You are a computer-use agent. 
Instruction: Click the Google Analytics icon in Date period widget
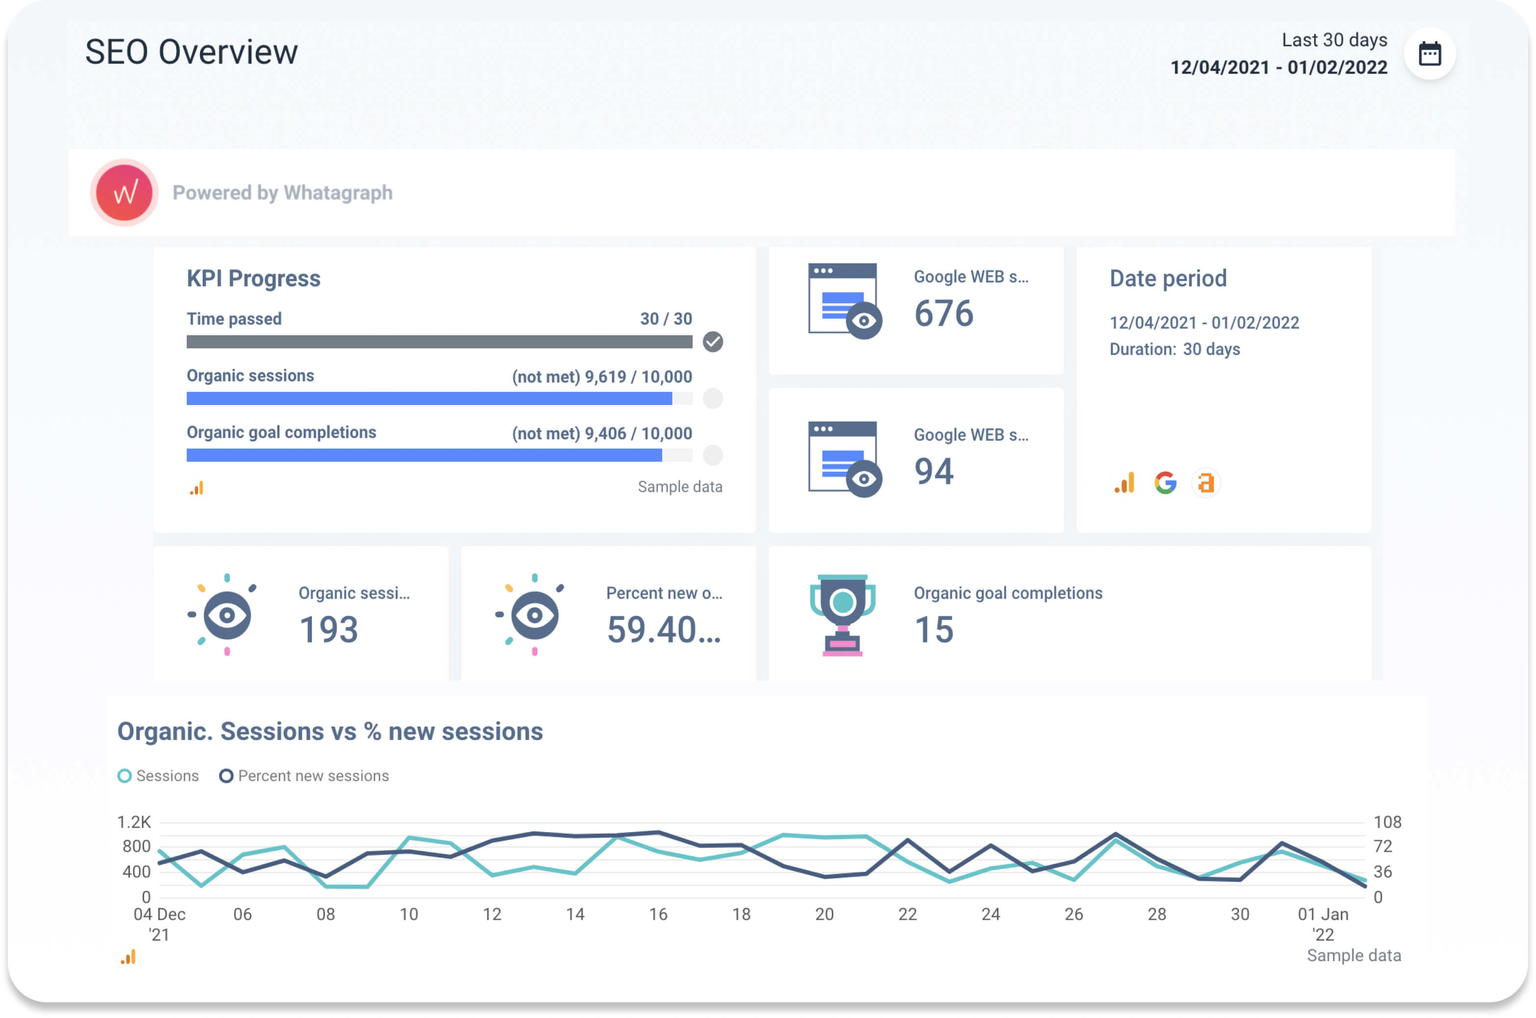click(1124, 483)
